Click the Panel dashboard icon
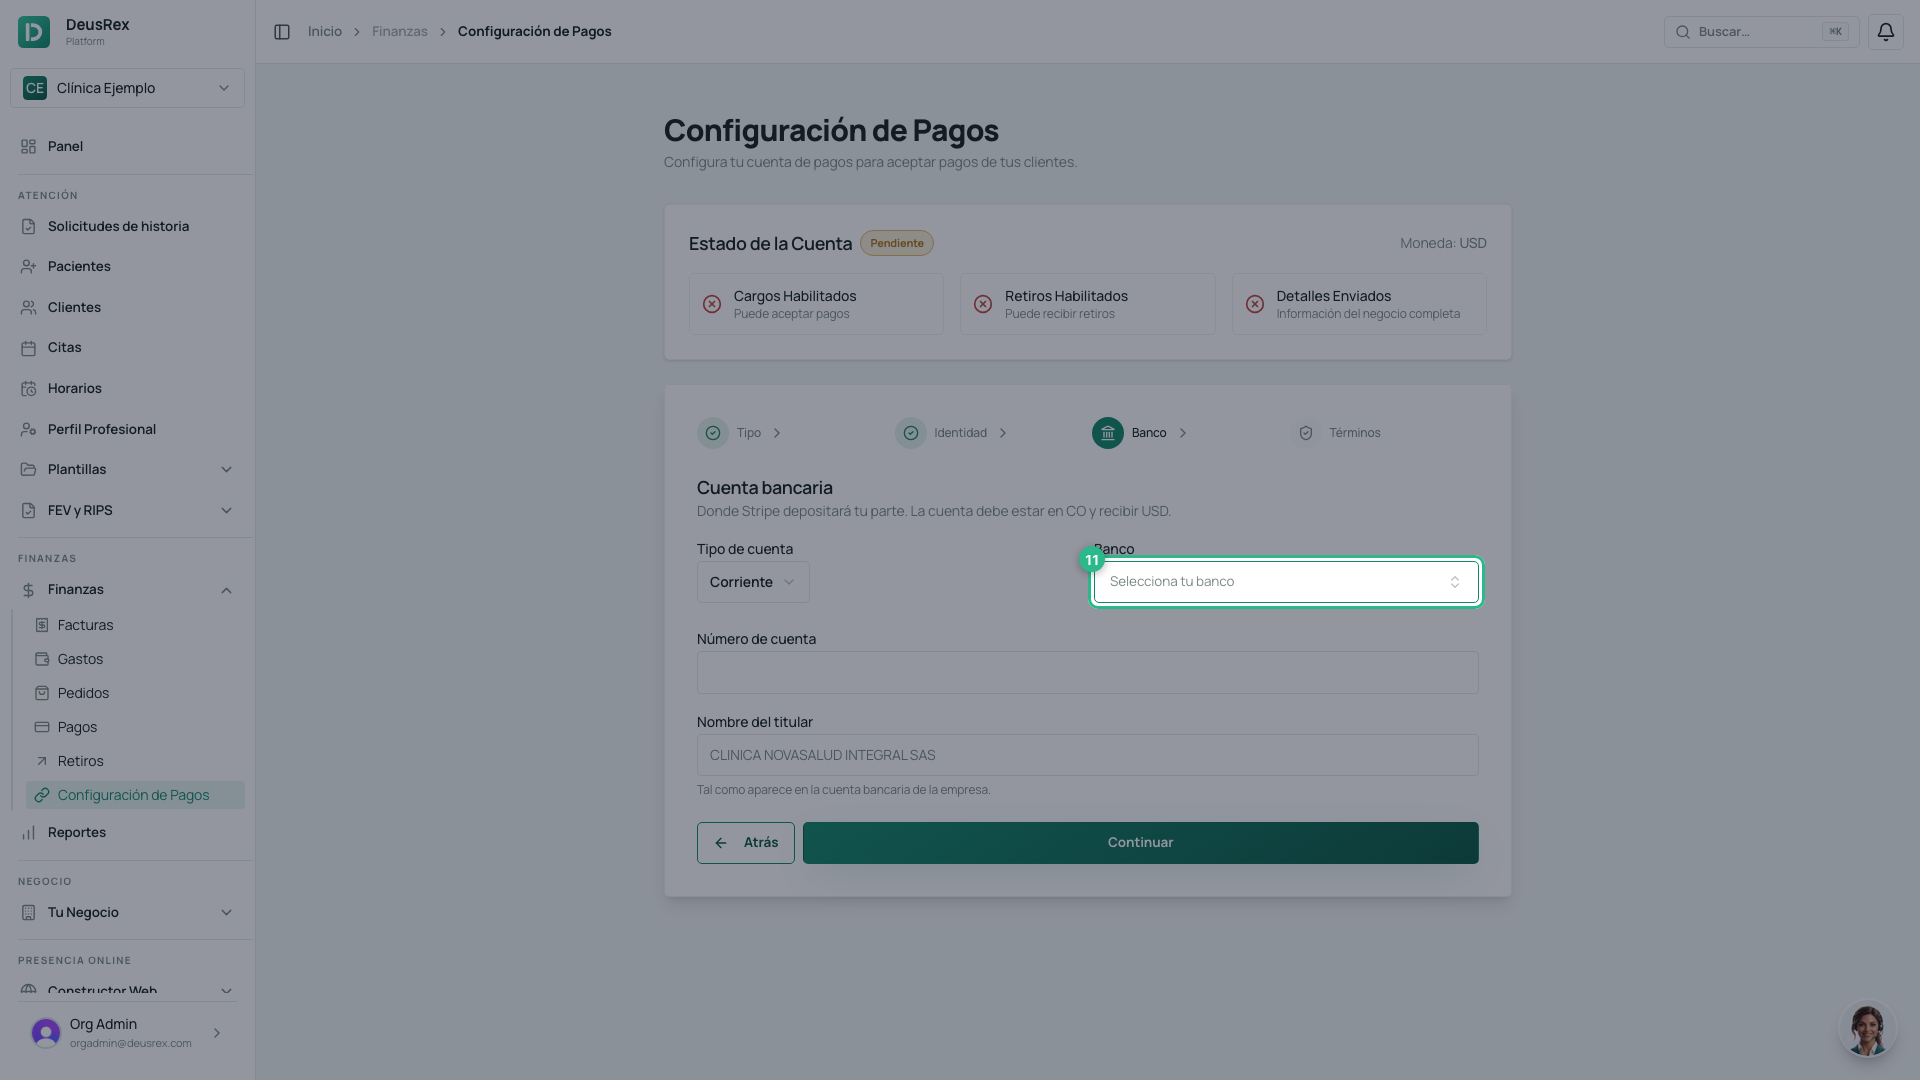1920x1080 pixels. pyautogui.click(x=29, y=147)
